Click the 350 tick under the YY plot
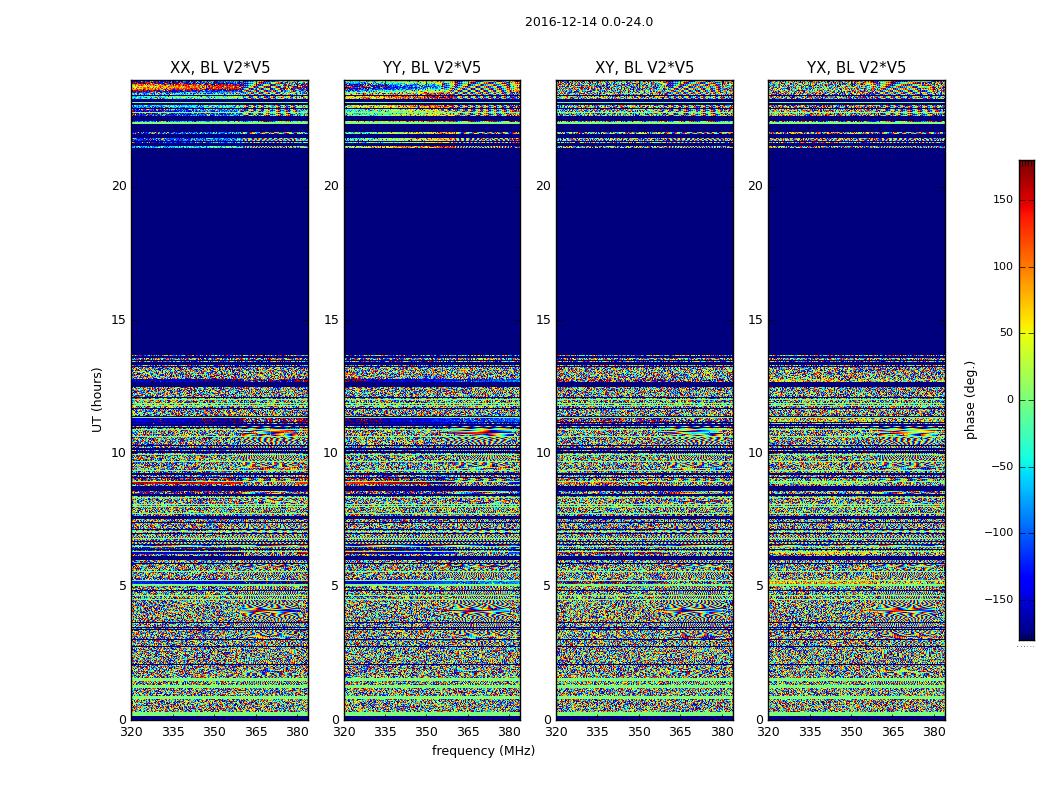 (427, 732)
